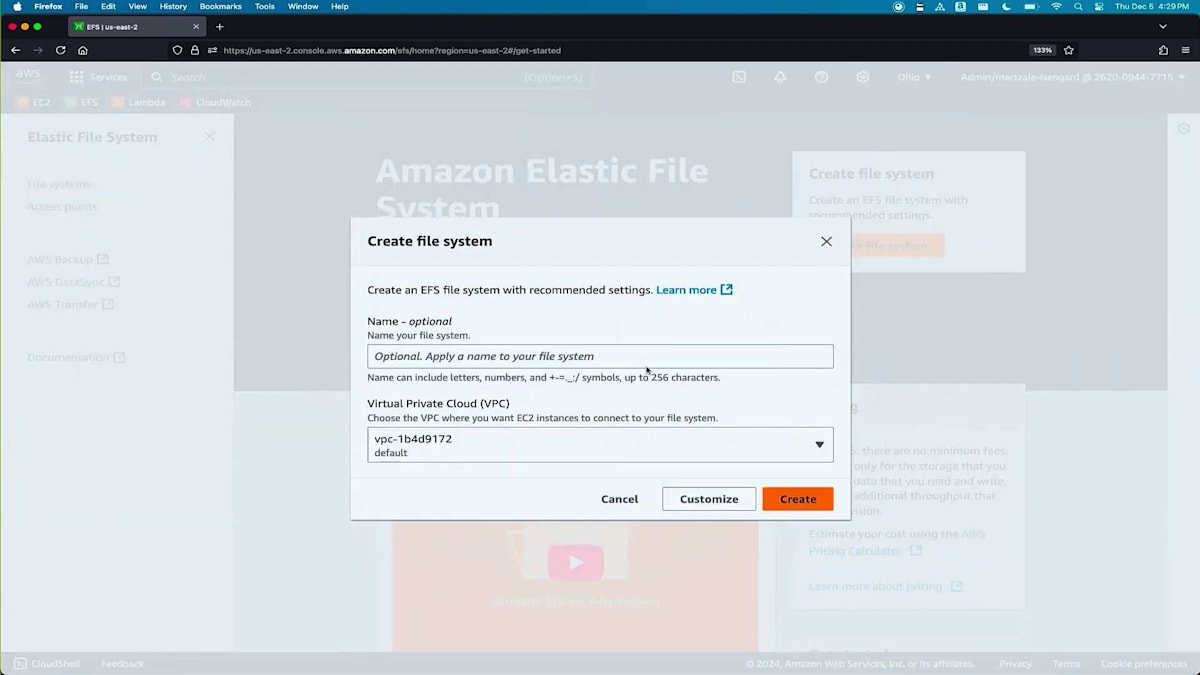1200x675 pixels.
Task: Click the CloudWatch favorites shortcut
Action: coord(215,102)
